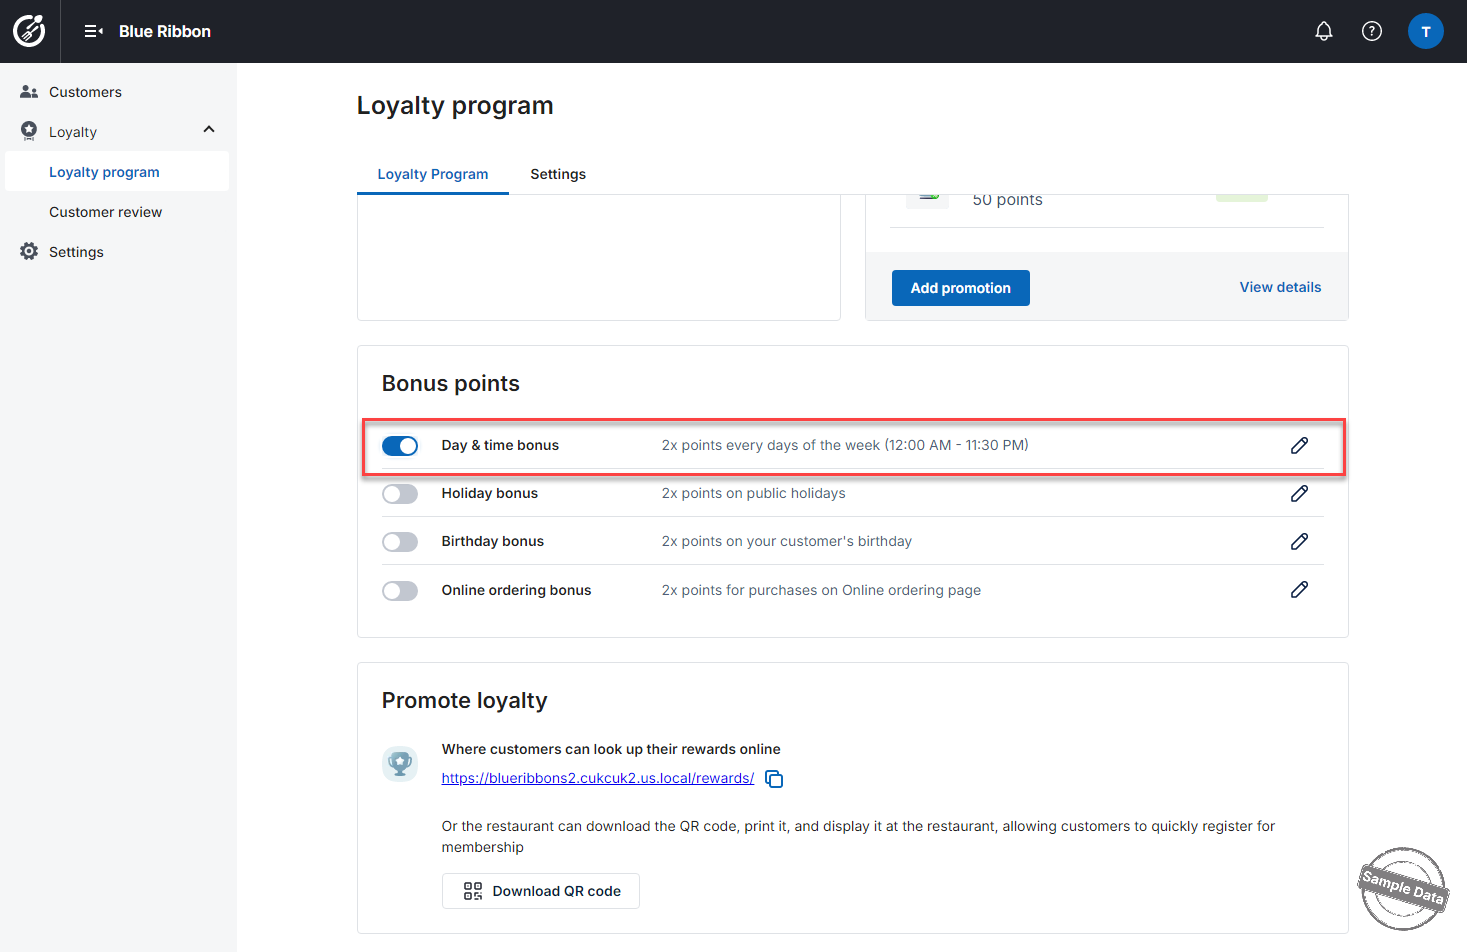Open the user profile avatar T
The image size is (1467, 952).
1426,31
